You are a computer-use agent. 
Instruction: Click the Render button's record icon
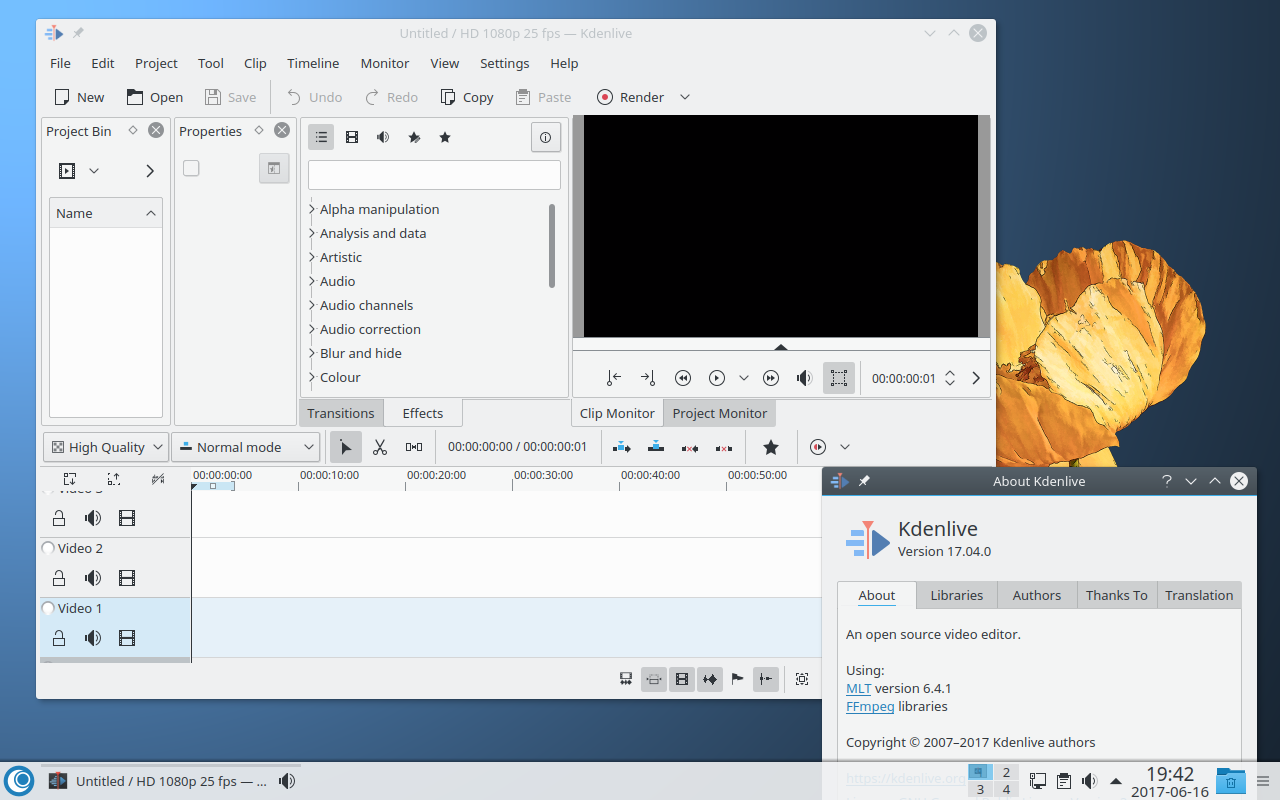point(605,97)
